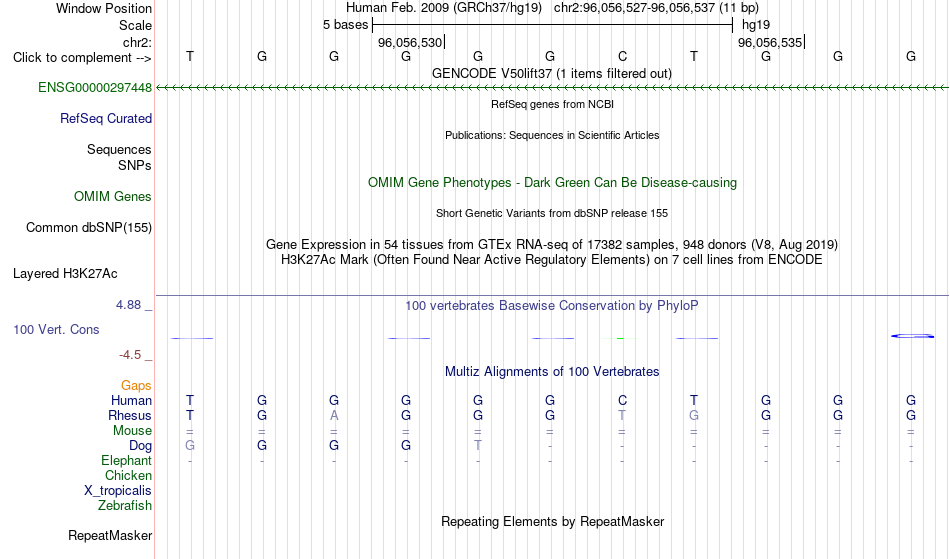
Task: Click the green PhyloP conservation bar
Action: (620, 338)
